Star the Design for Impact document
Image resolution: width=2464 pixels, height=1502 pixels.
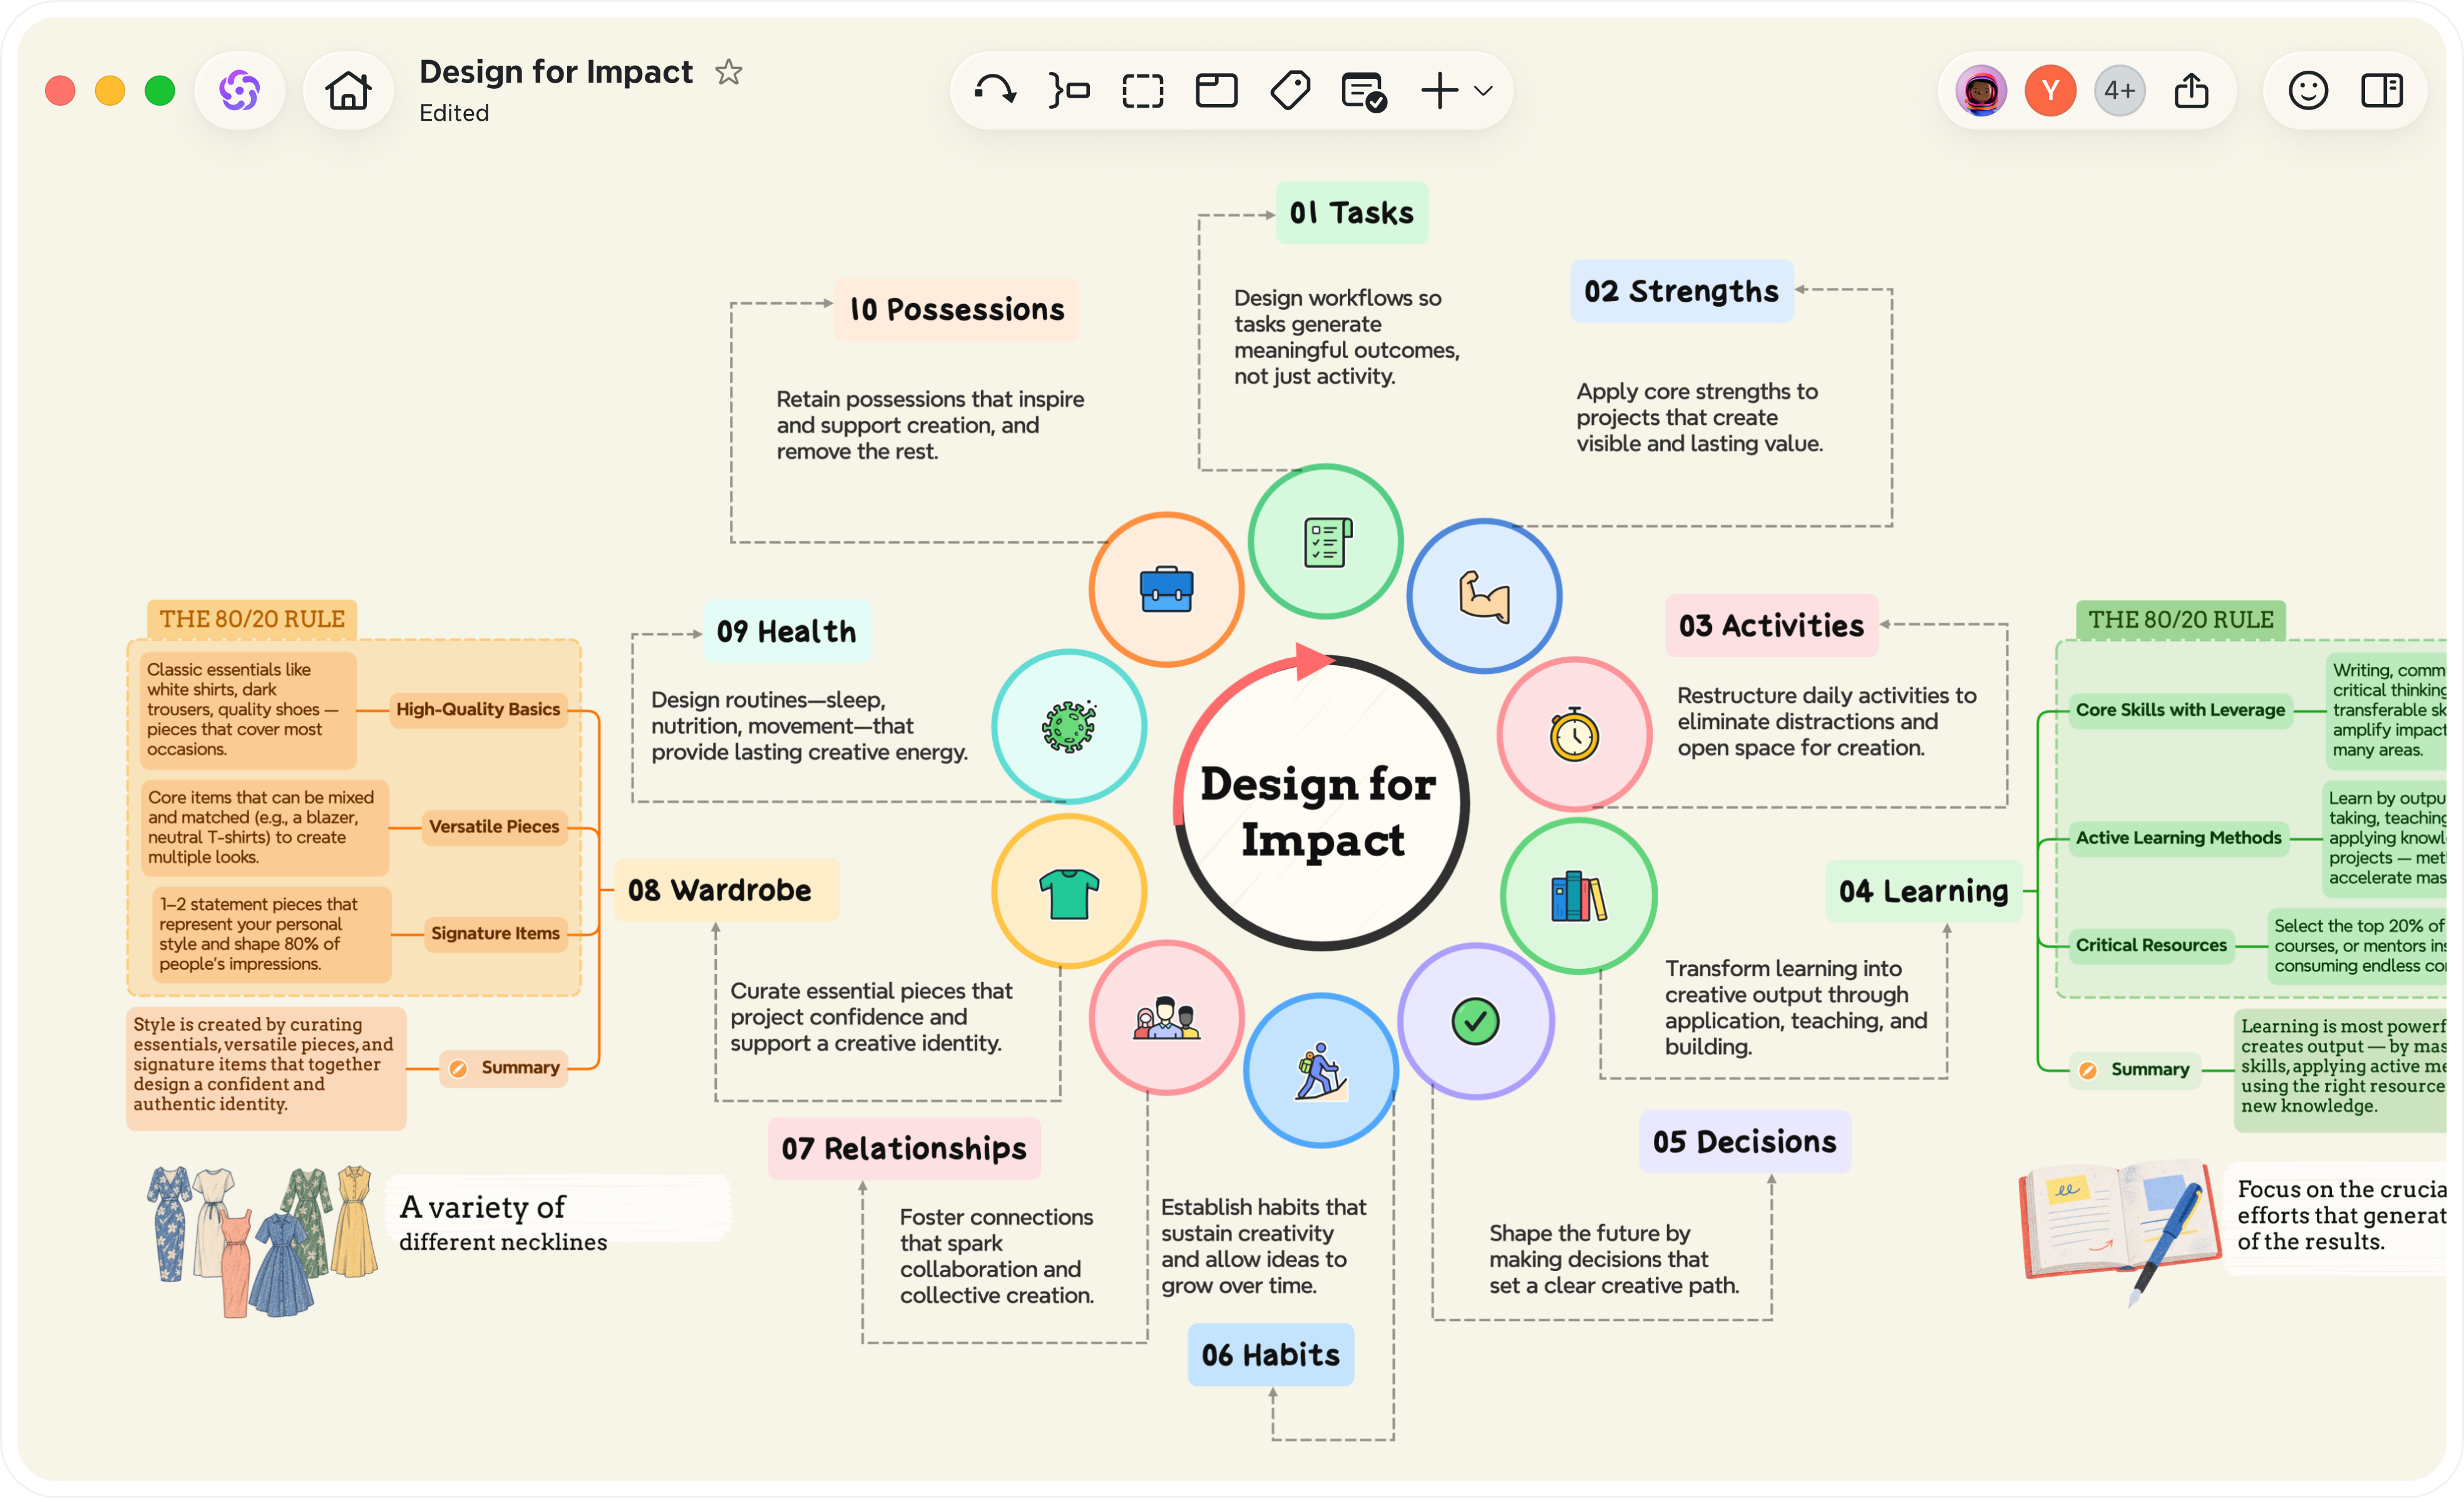[729, 72]
